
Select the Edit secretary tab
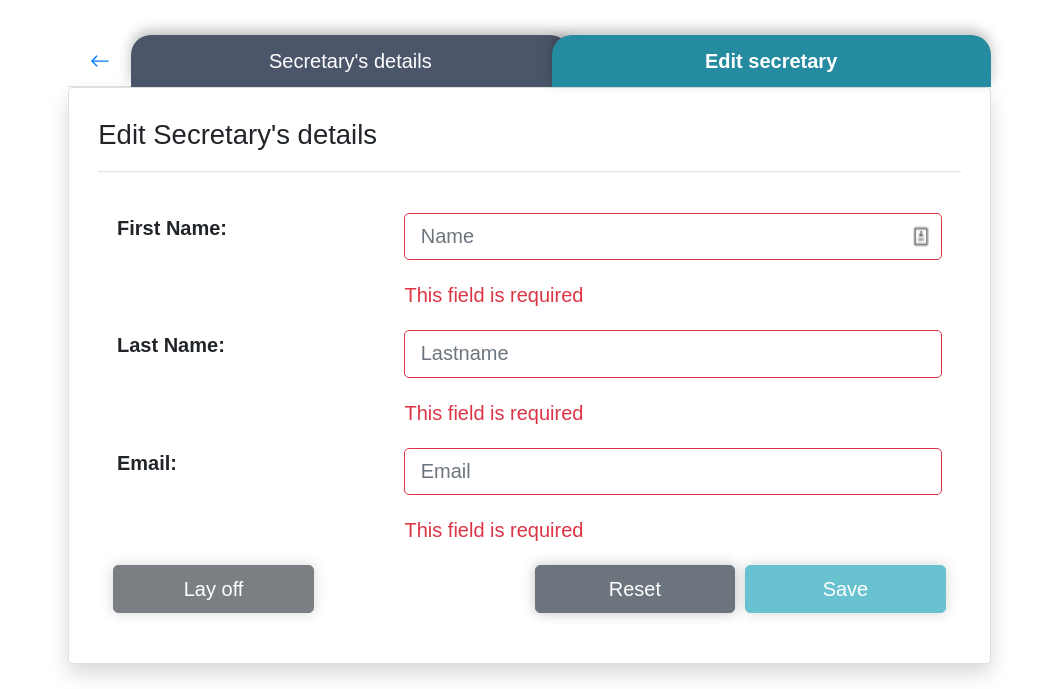click(x=771, y=61)
